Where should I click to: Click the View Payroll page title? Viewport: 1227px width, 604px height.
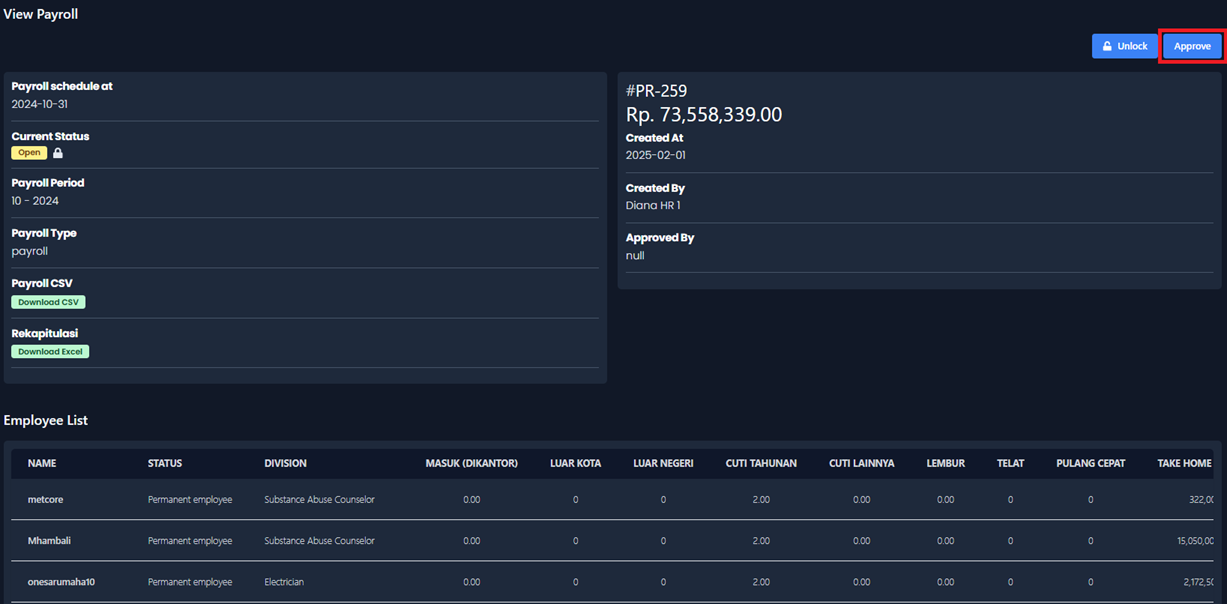(41, 15)
